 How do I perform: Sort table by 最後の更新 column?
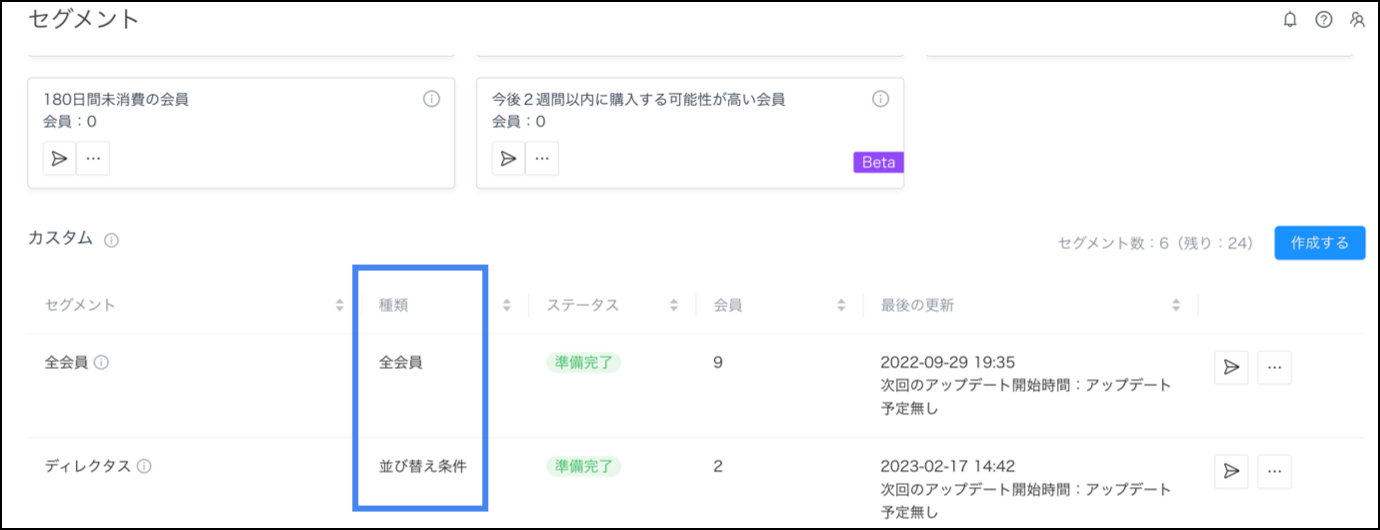point(1176,306)
